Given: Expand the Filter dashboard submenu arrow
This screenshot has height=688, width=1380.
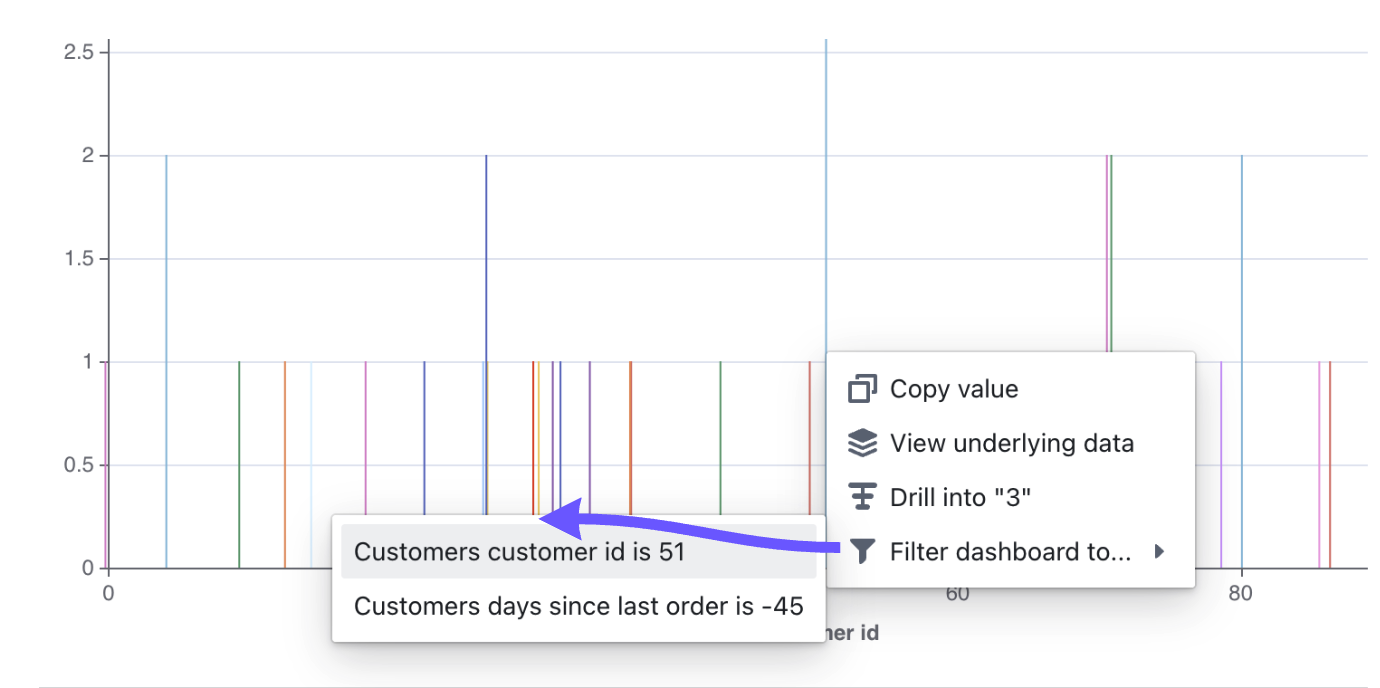Looking at the screenshot, I should coord(1159,551).
